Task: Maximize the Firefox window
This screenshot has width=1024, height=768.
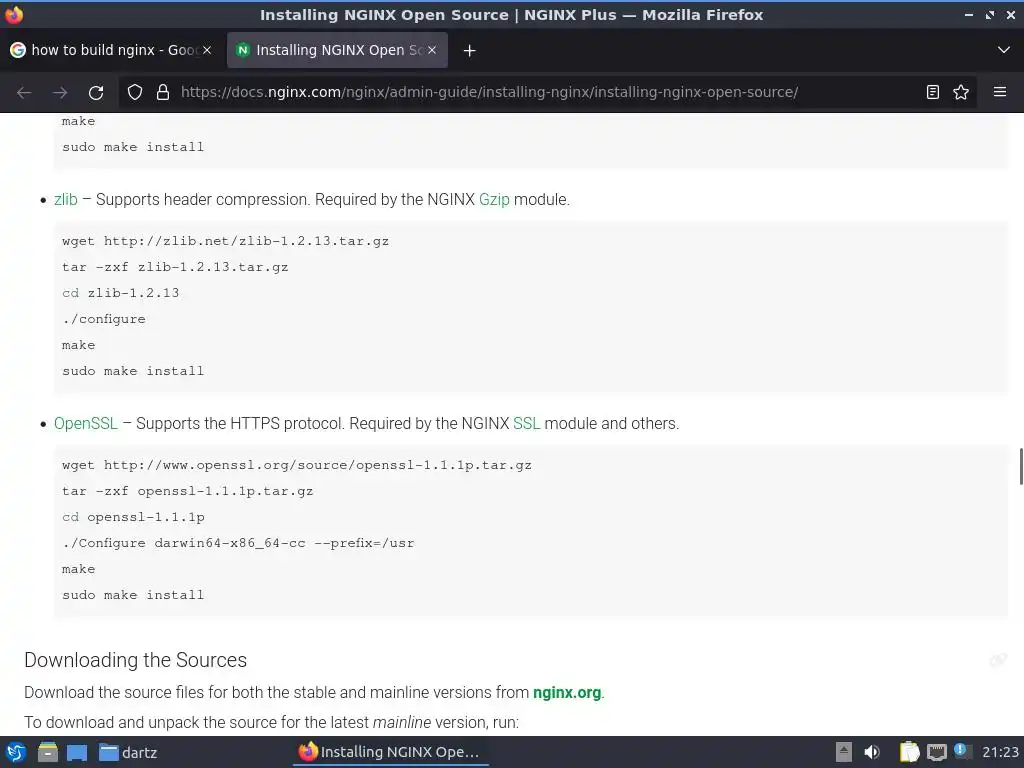Action: point(990,14)
